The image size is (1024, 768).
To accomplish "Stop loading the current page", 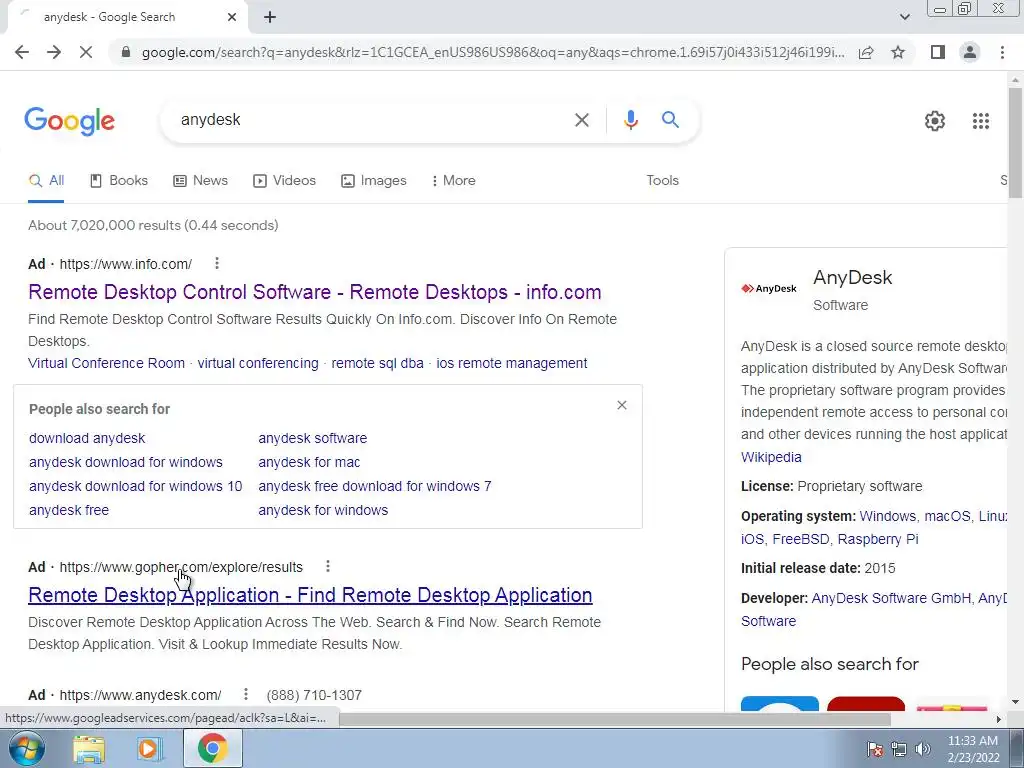I will coord(86,52).
